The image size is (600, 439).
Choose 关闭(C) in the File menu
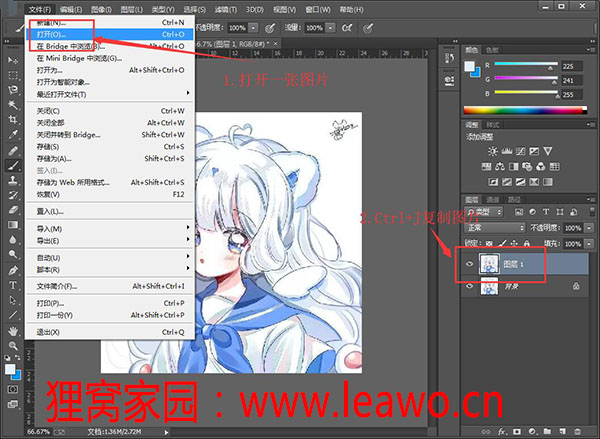pyautogui.click(x=110, y=111)
